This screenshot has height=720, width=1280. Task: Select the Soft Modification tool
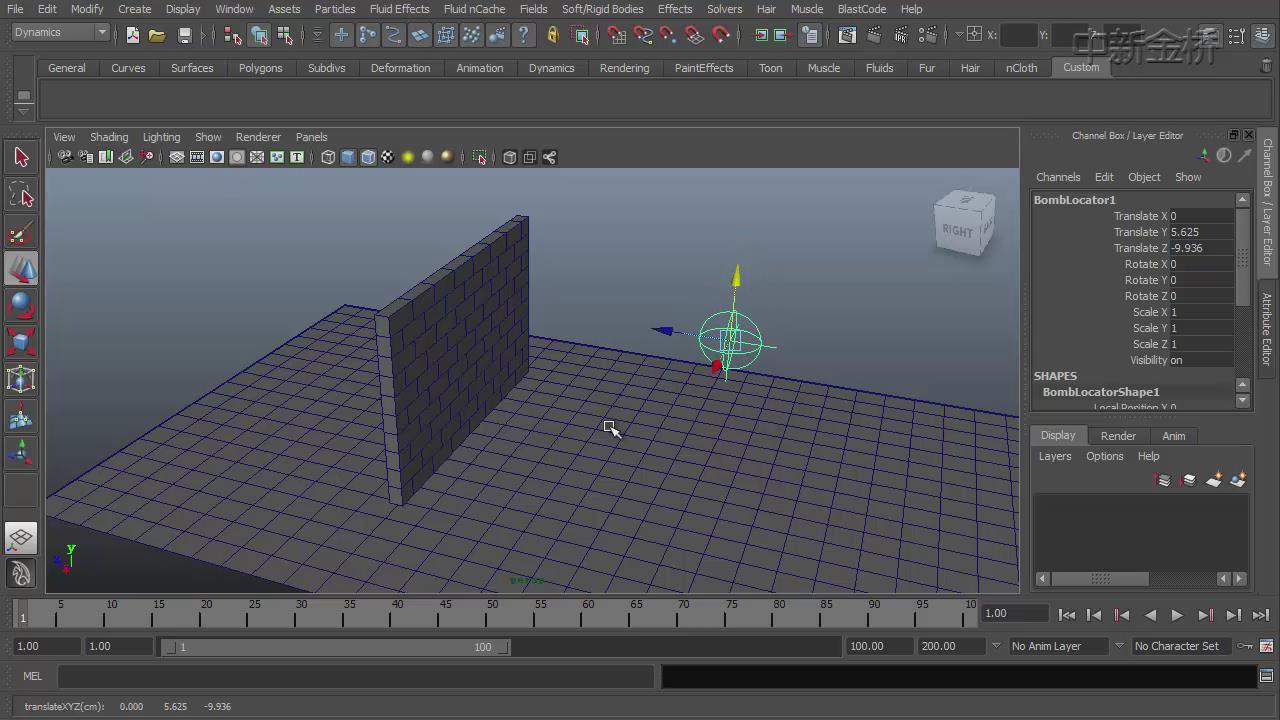pyautogui.click(x=21, y=417)
